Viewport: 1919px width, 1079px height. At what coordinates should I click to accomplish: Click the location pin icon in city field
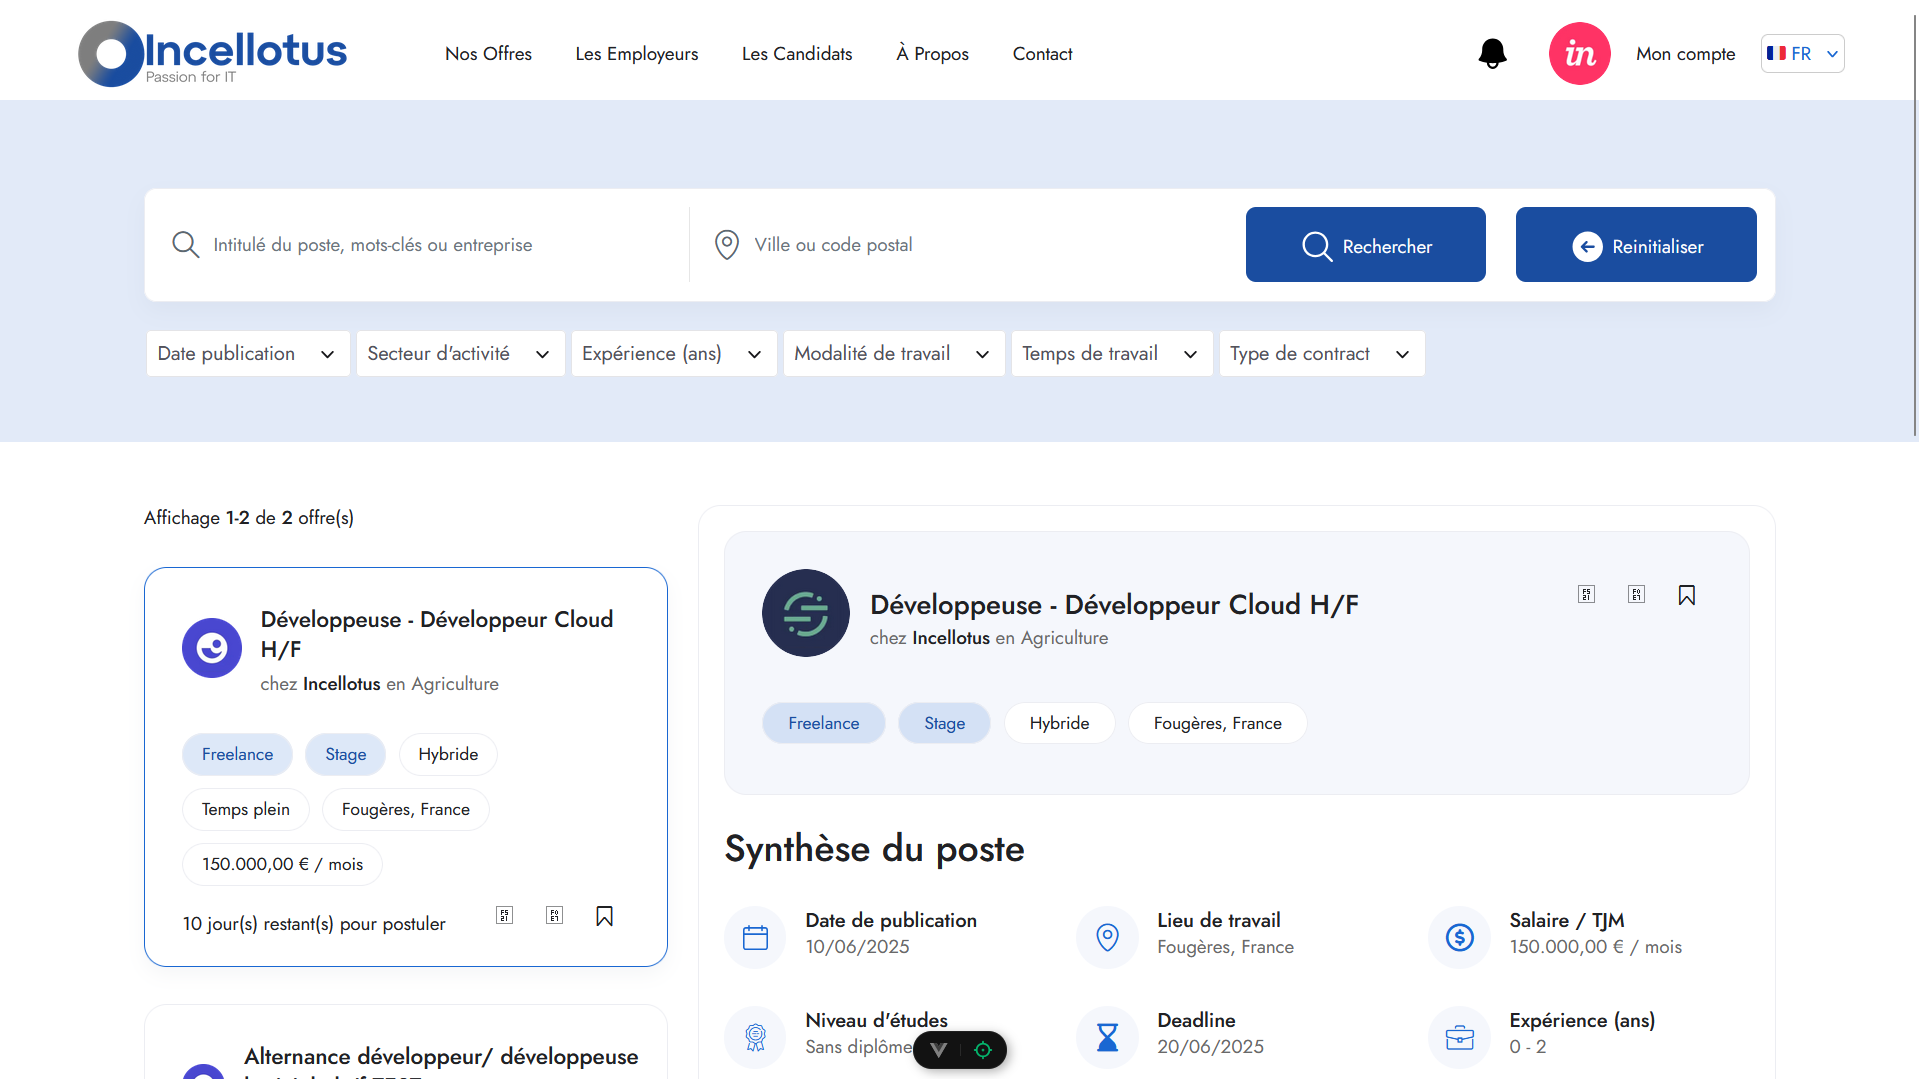[x=726, y=244]
